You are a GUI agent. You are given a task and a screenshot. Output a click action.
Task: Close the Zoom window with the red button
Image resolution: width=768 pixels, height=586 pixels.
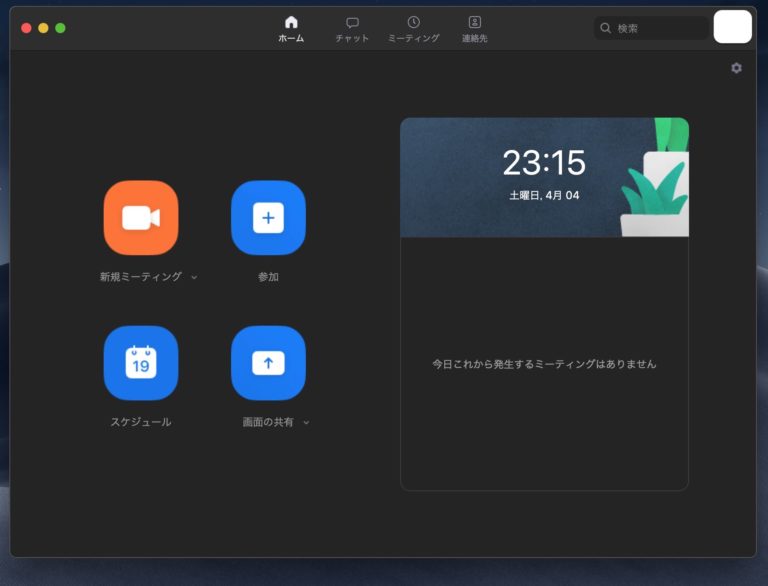pyautogui.click(x=26, y=28)
